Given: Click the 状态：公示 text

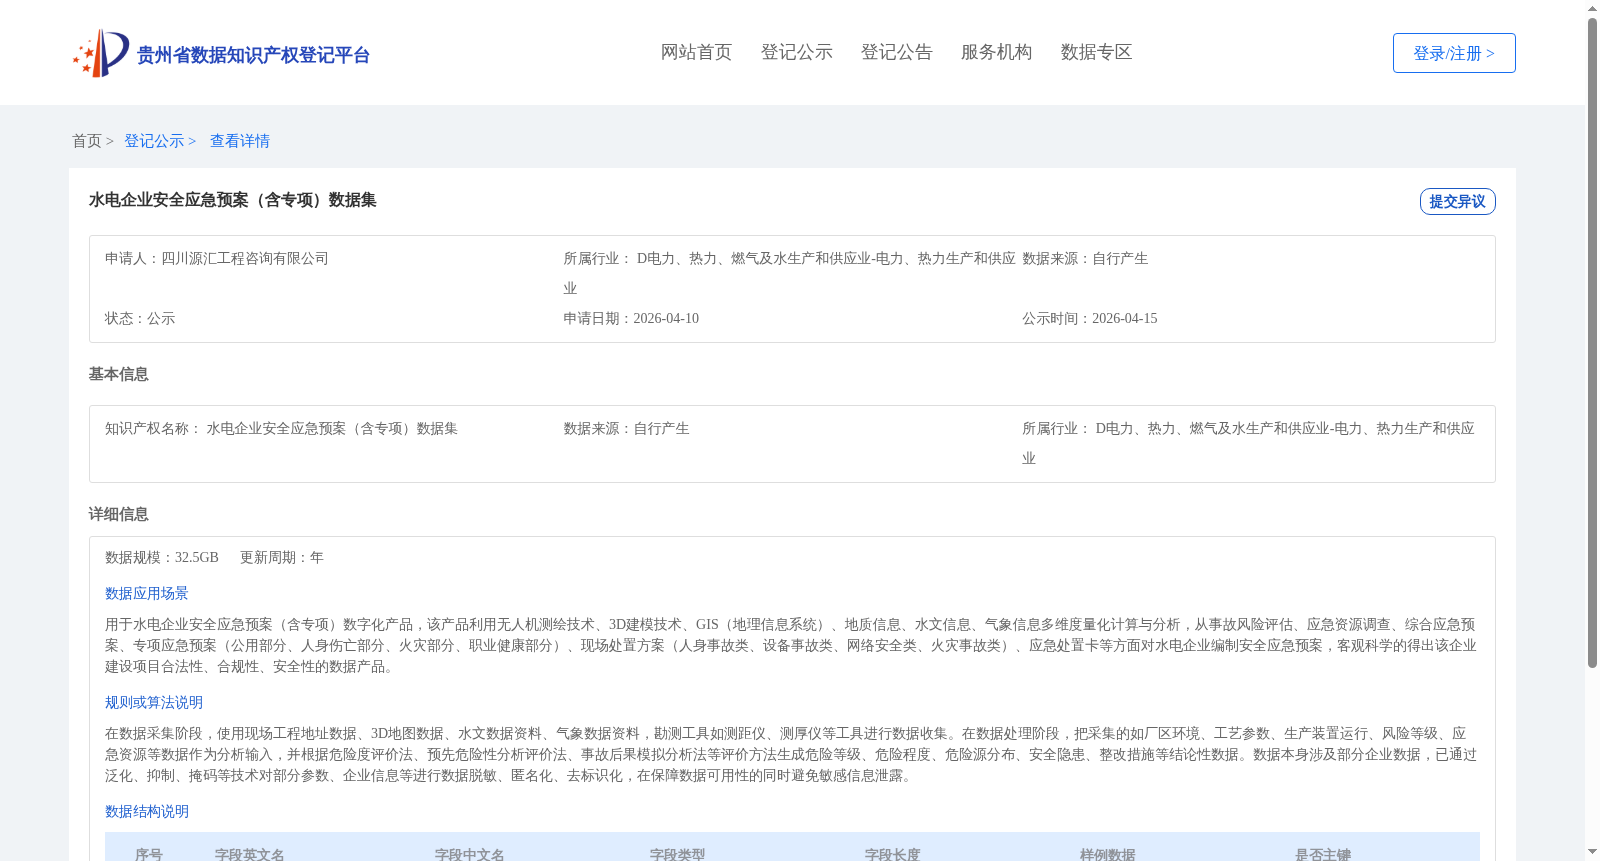Looking at the screenshot, I should 140,318.
